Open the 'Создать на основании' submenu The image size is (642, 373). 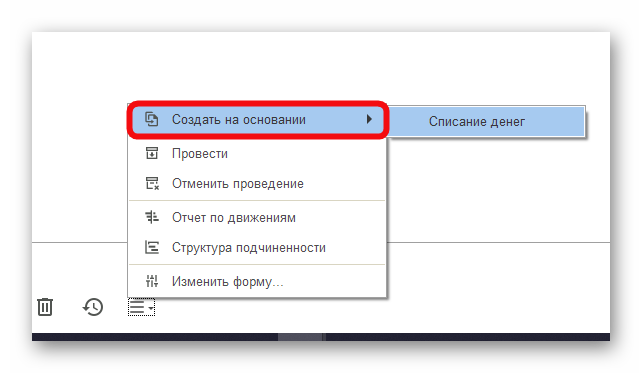[x=257, y=120]
